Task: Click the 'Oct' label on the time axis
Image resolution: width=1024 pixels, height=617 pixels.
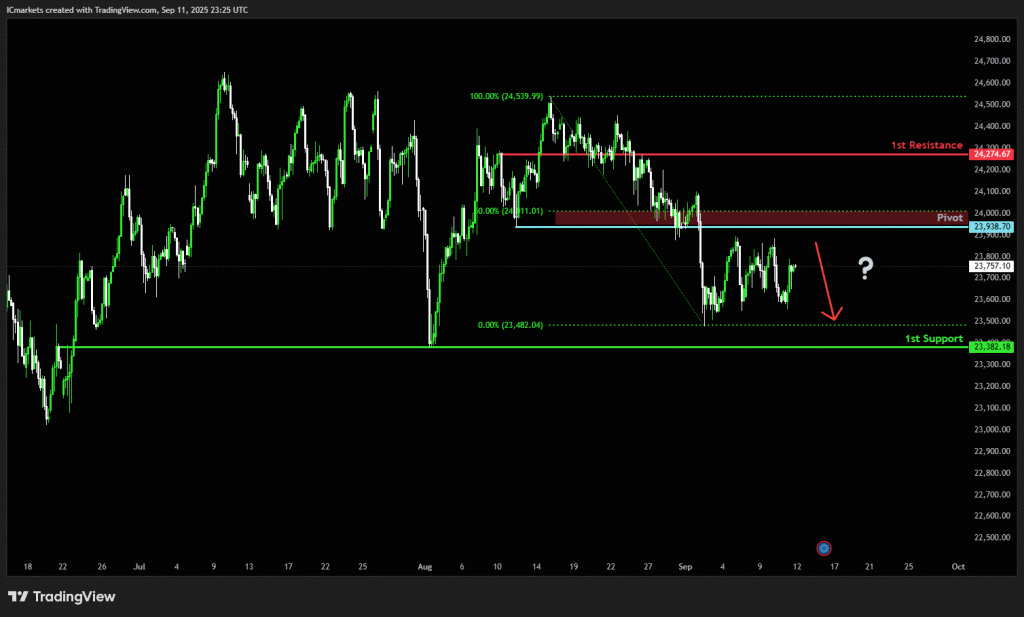Action: 958,567
